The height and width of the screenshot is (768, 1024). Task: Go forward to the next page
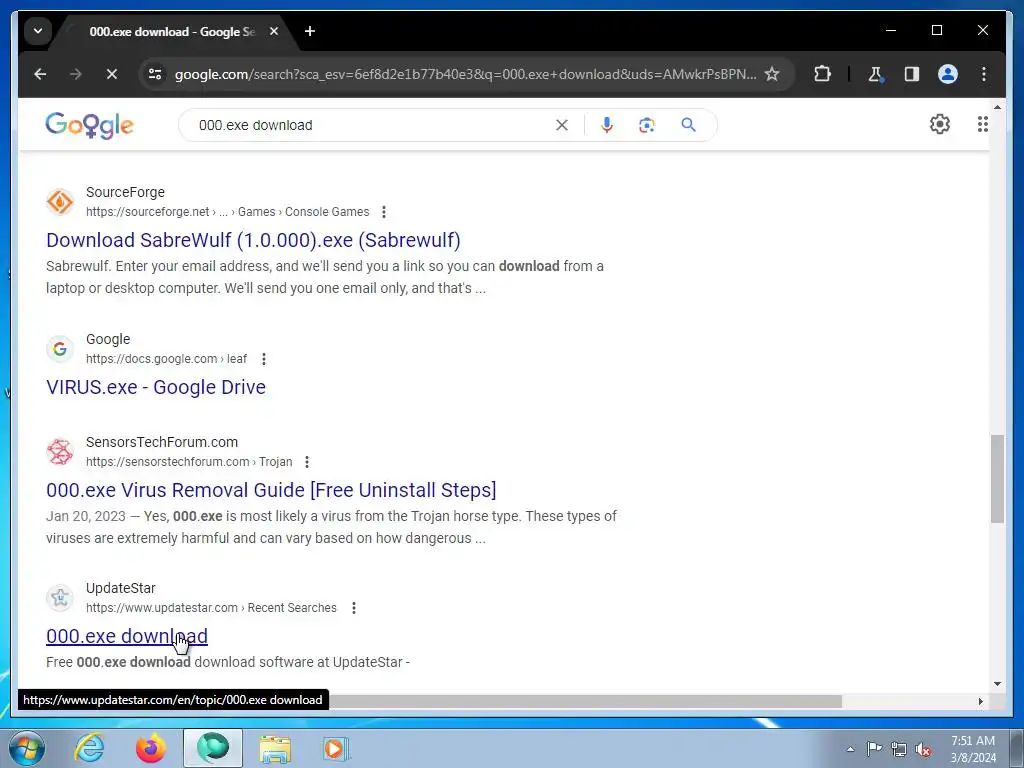tap(76, 74)
